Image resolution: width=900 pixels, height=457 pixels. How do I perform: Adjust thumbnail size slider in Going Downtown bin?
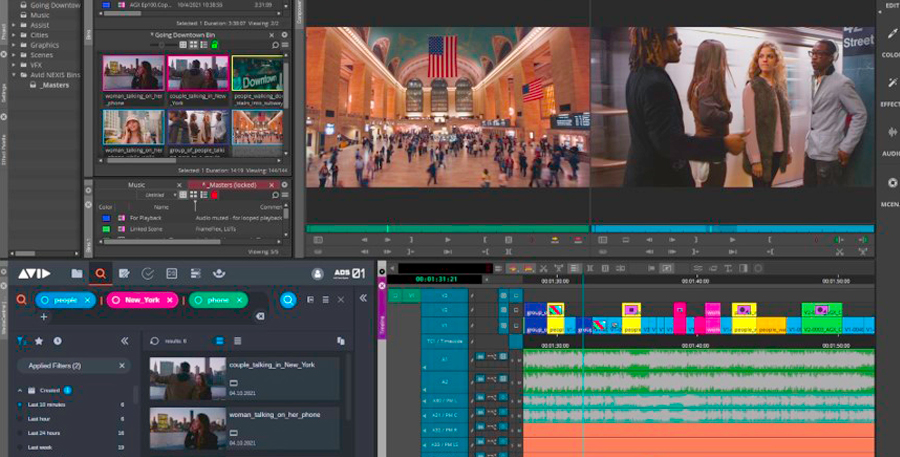click(162, 44)
